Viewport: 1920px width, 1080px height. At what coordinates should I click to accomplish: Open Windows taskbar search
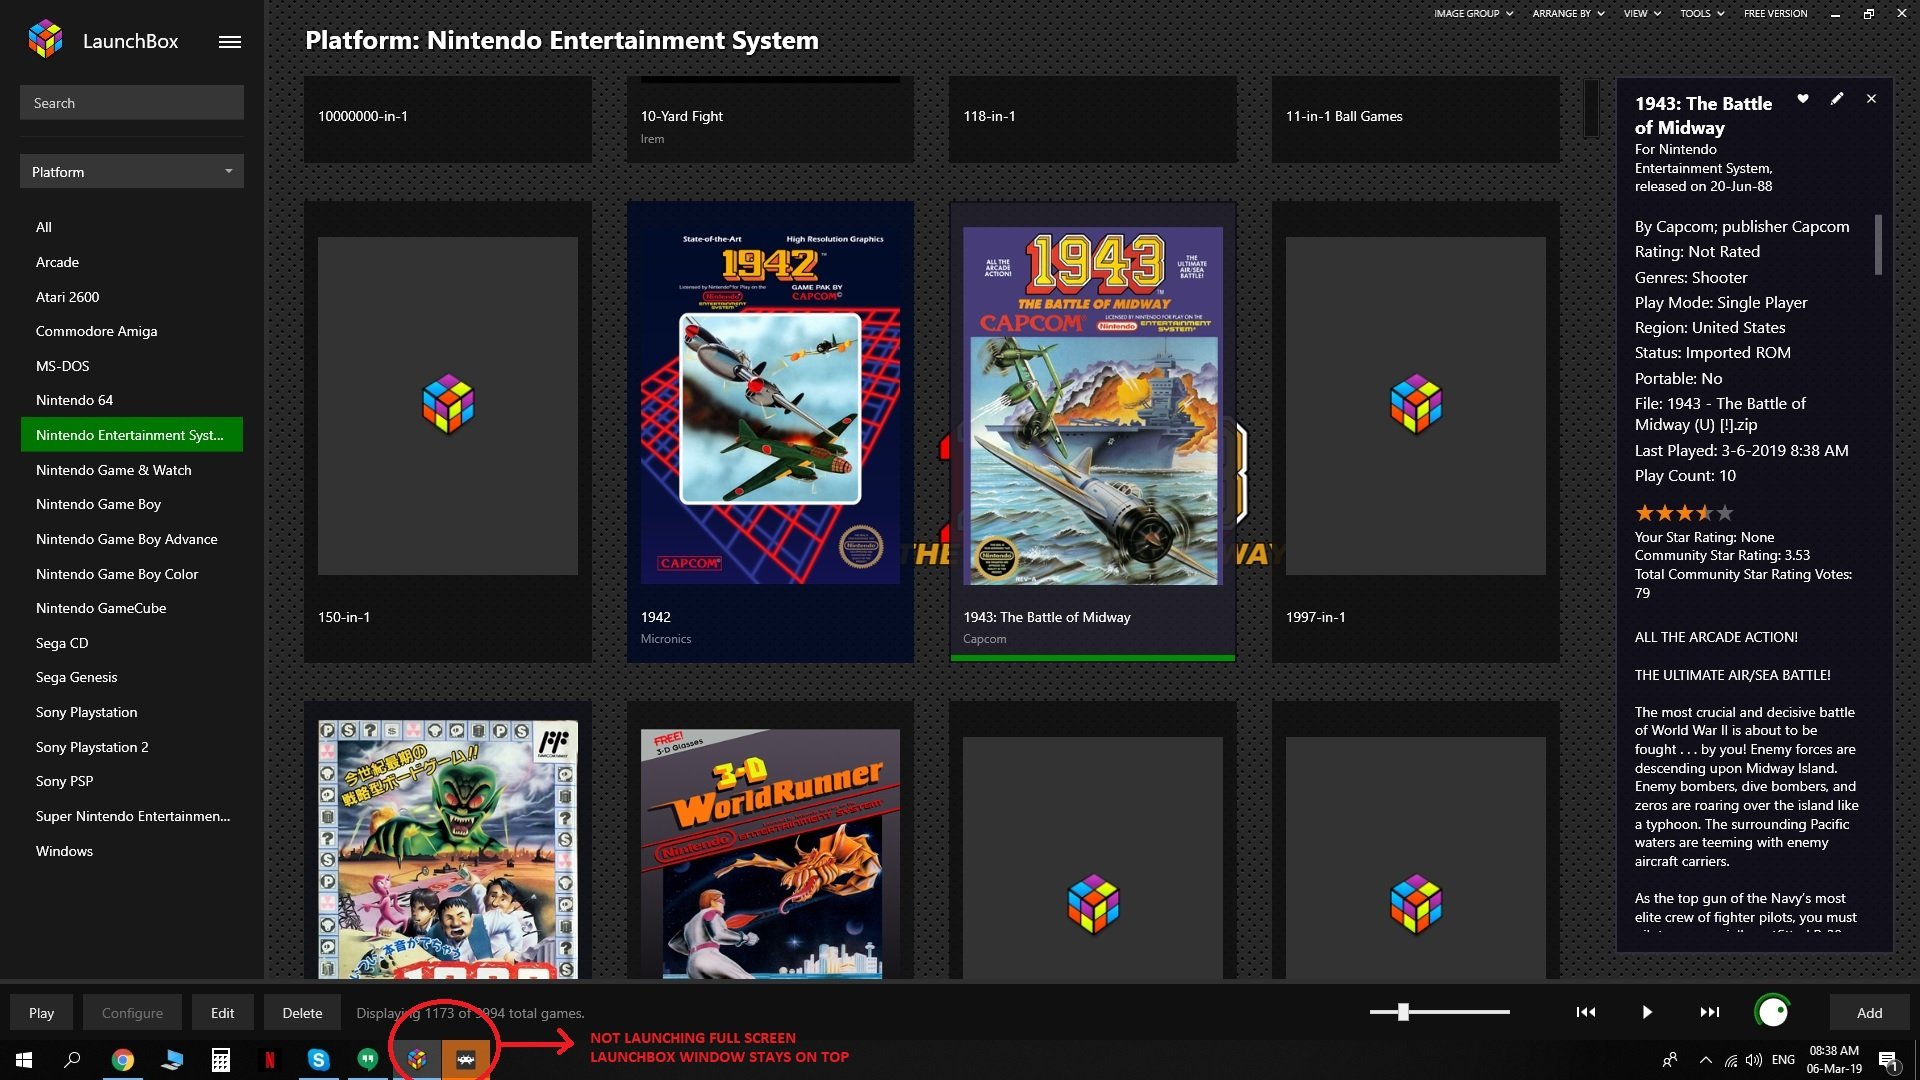click(72, 1060)
